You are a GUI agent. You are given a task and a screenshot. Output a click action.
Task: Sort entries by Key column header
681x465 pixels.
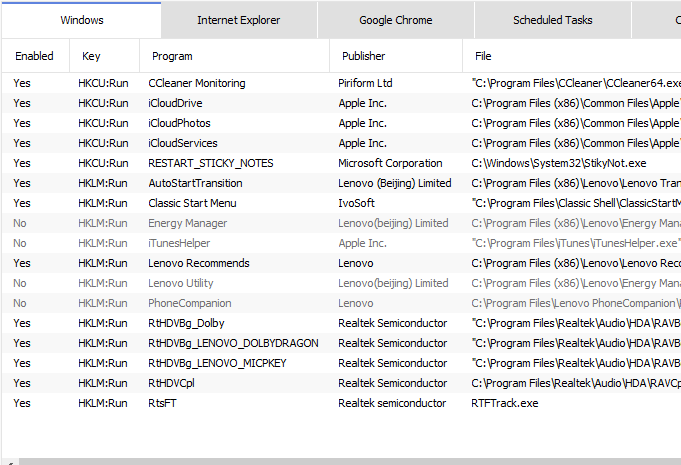pos(91,56)
